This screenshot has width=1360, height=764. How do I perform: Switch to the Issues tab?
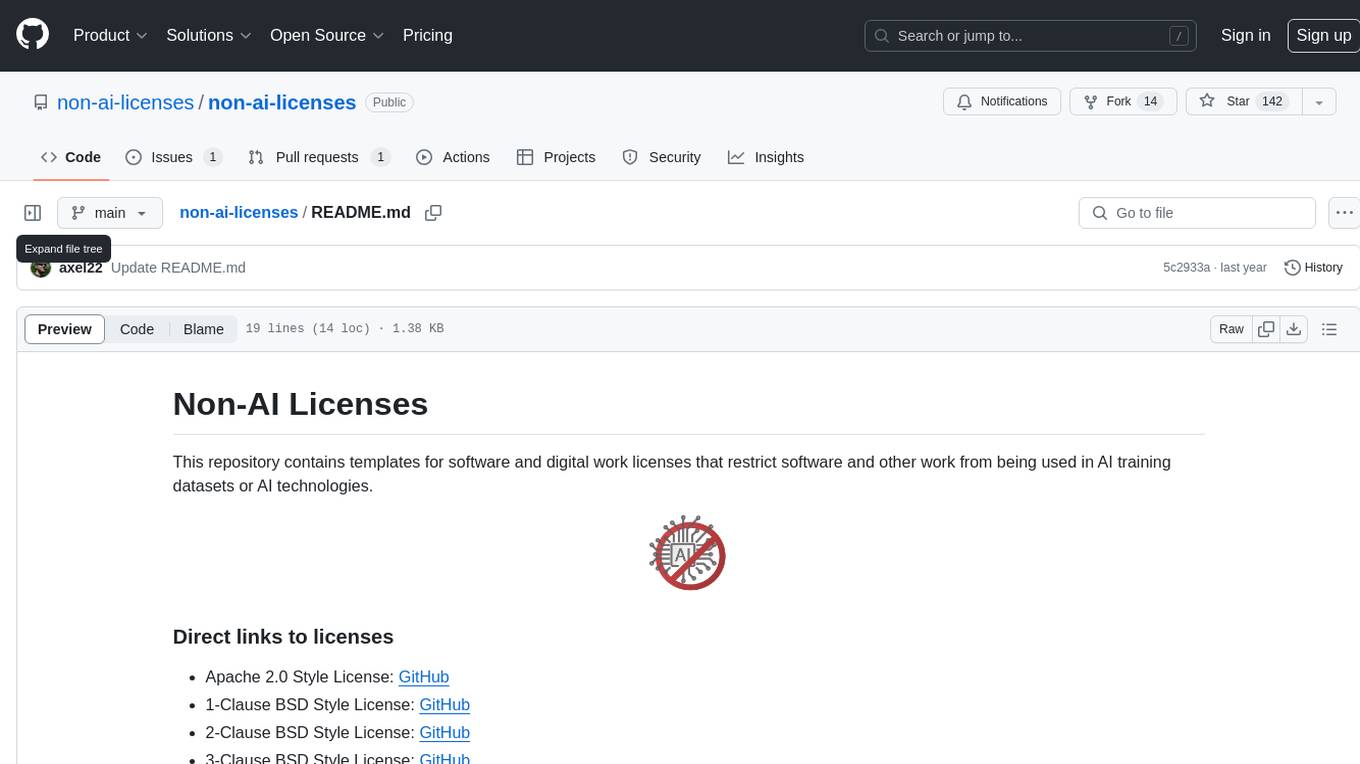coord(174,157)
